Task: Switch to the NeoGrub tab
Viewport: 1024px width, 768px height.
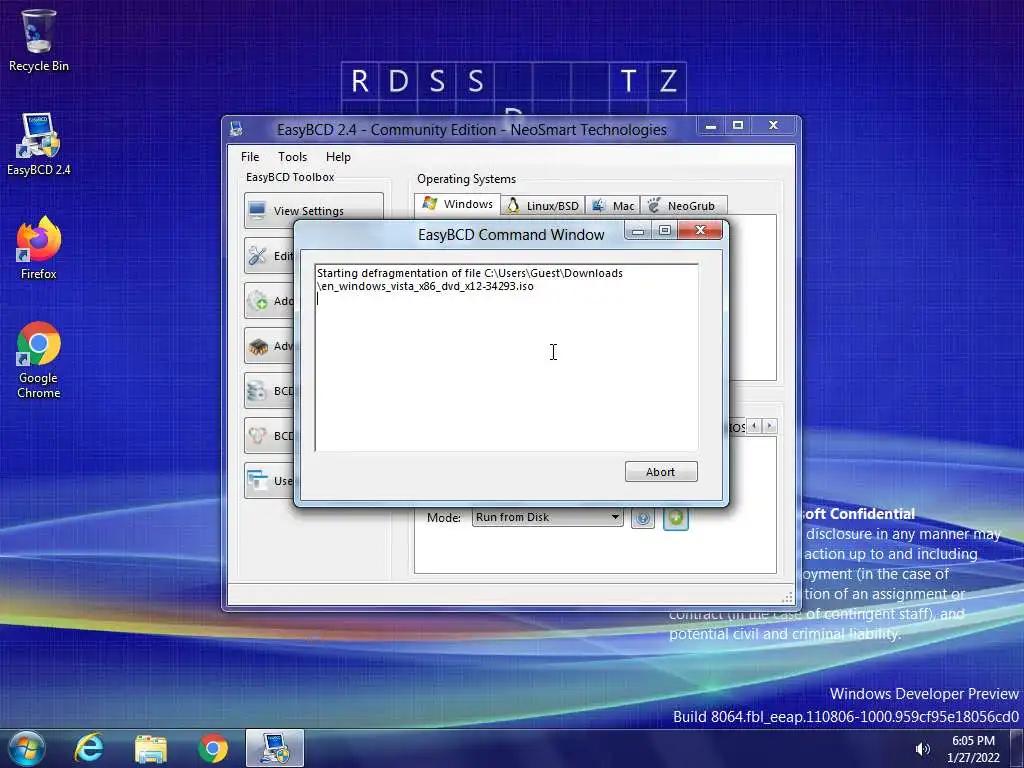Action: click(x=683, y=206)
